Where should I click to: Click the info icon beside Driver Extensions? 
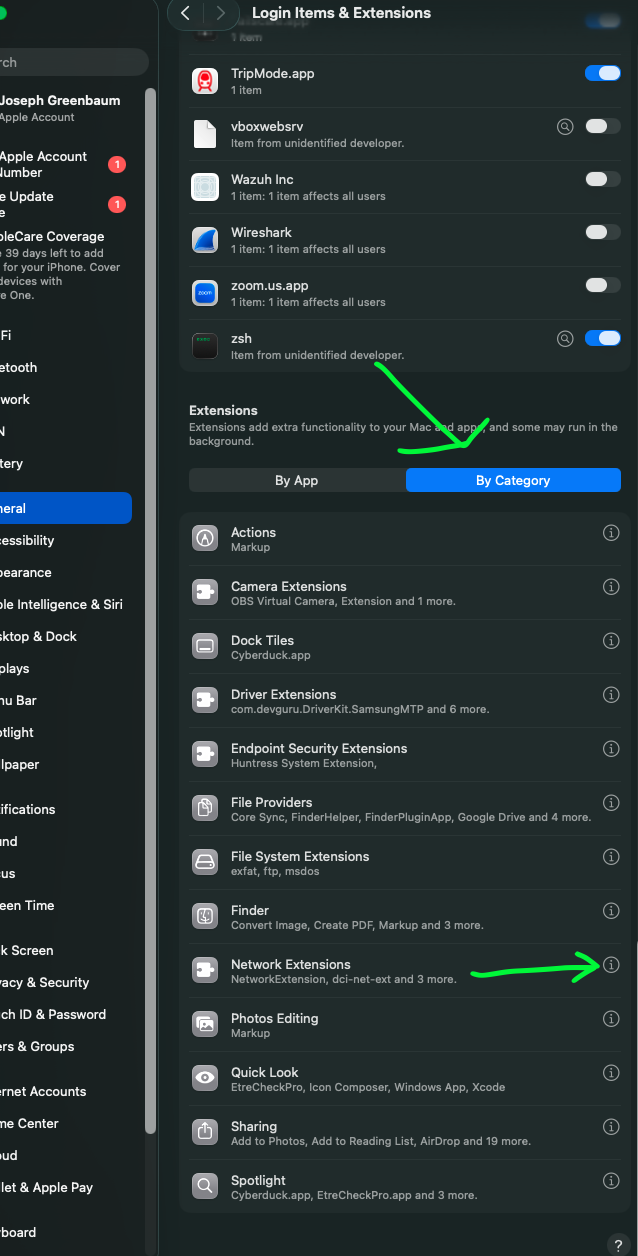coord(611,695)
